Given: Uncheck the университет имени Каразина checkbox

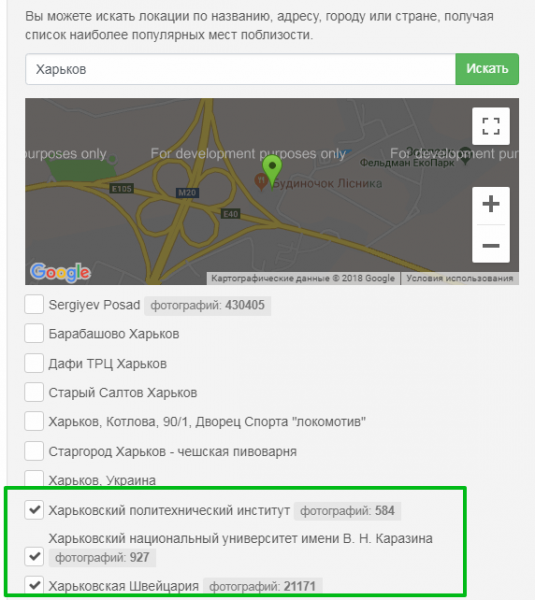Looking at the screenshot, I should [34, 557].
